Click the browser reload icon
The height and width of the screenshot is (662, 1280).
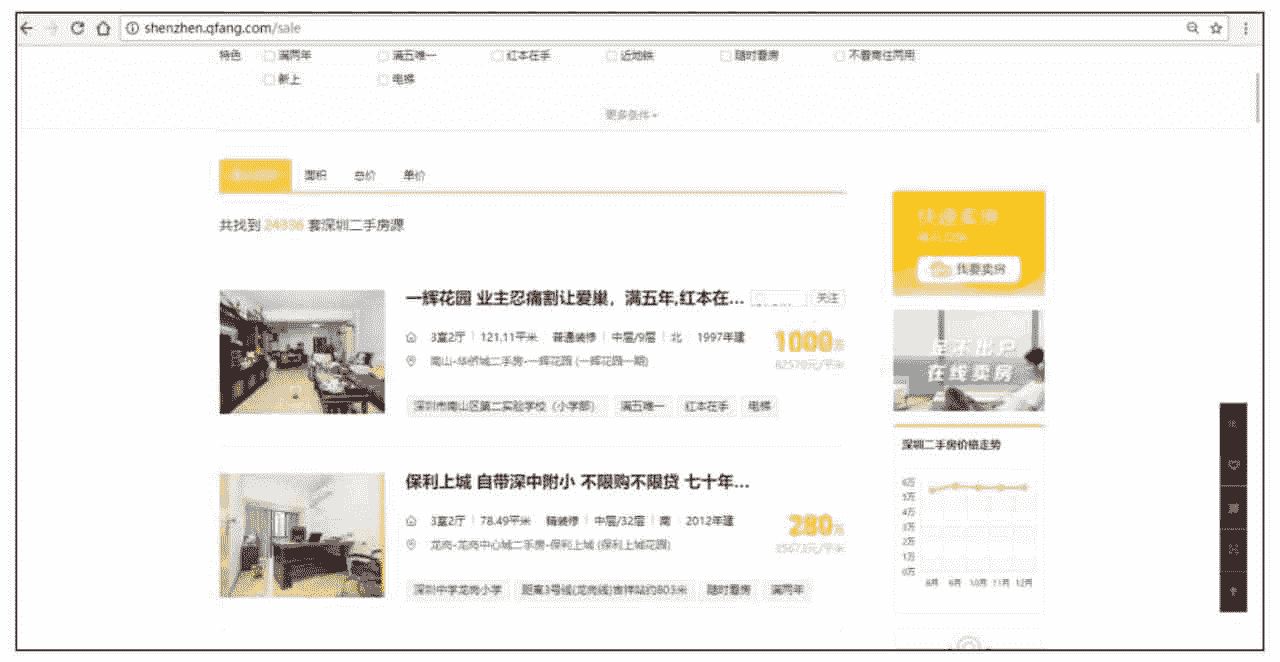77,29
